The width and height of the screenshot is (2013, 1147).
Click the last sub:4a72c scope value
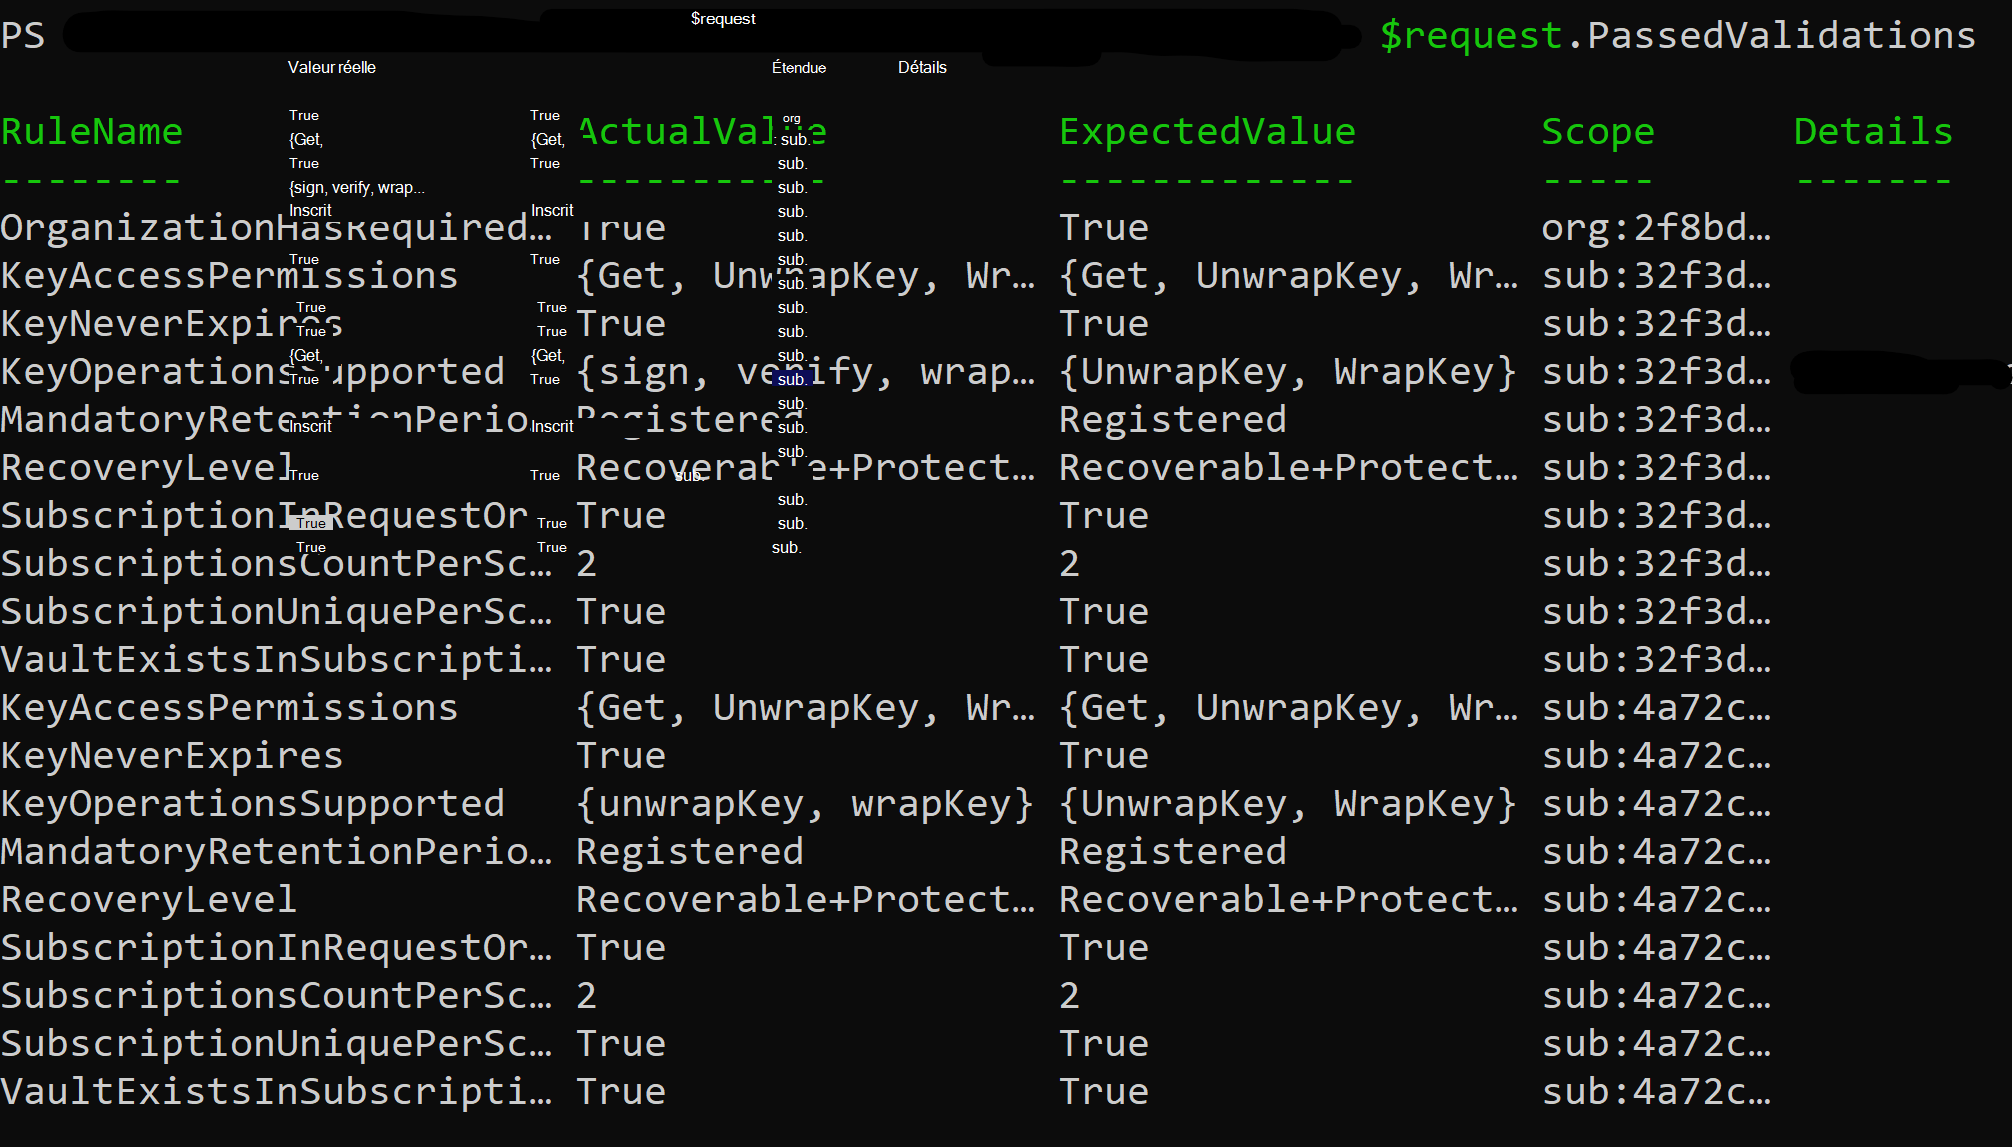click(1655, 1092)
